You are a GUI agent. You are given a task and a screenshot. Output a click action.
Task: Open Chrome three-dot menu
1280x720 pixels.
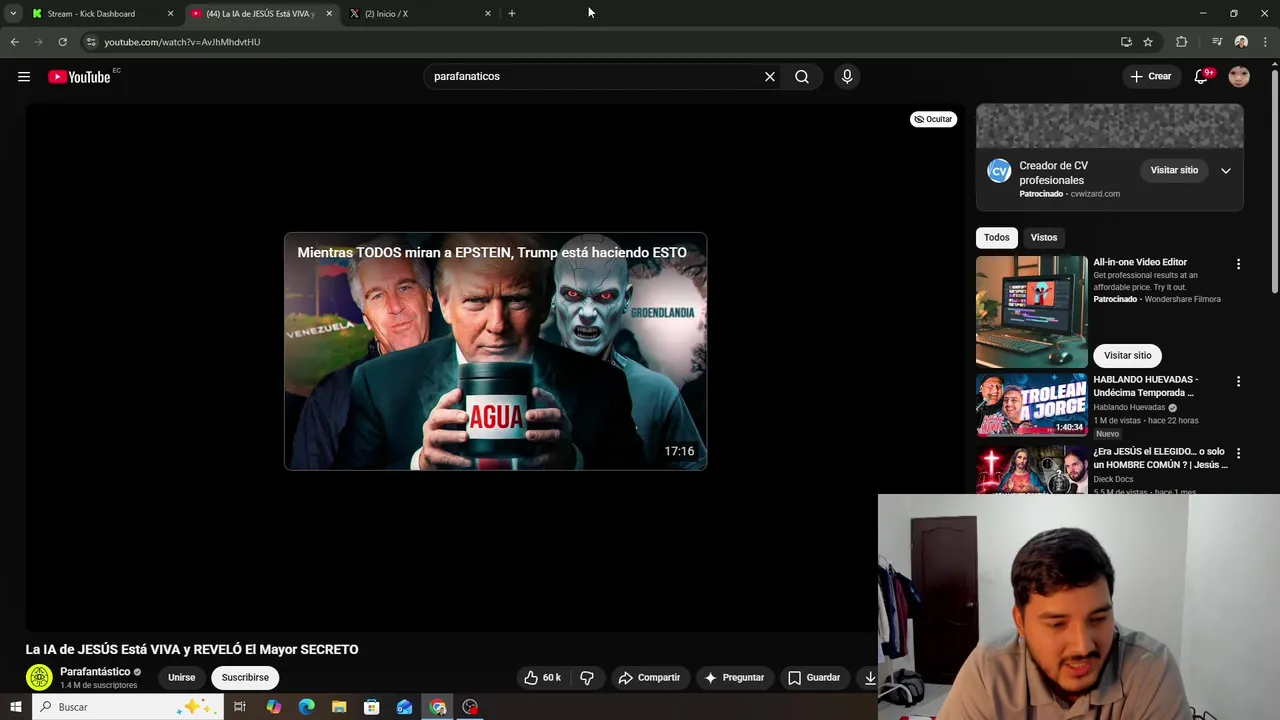click(1266, 42)
